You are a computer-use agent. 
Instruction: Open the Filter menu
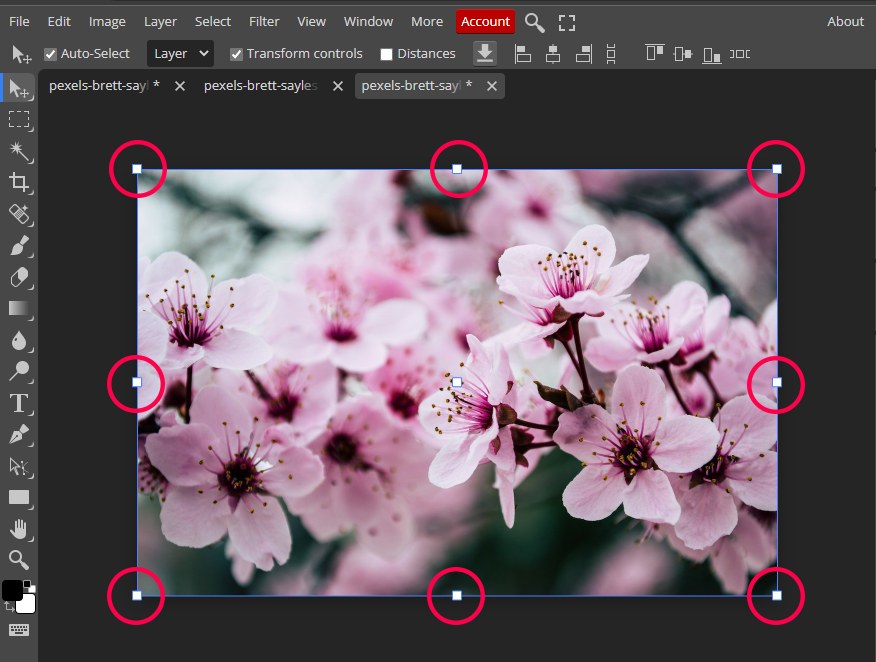[263, 21]
